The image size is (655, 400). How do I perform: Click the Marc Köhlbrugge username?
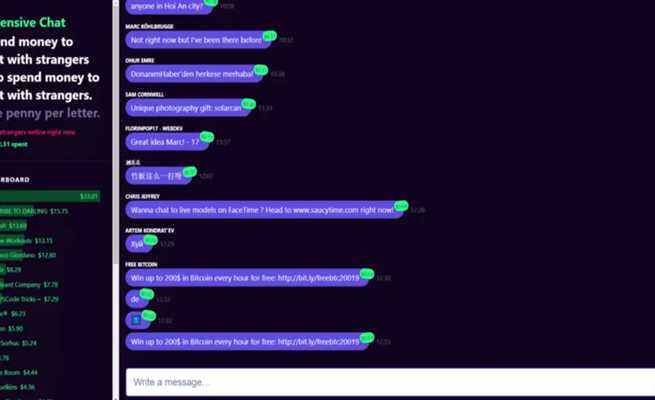149,26
